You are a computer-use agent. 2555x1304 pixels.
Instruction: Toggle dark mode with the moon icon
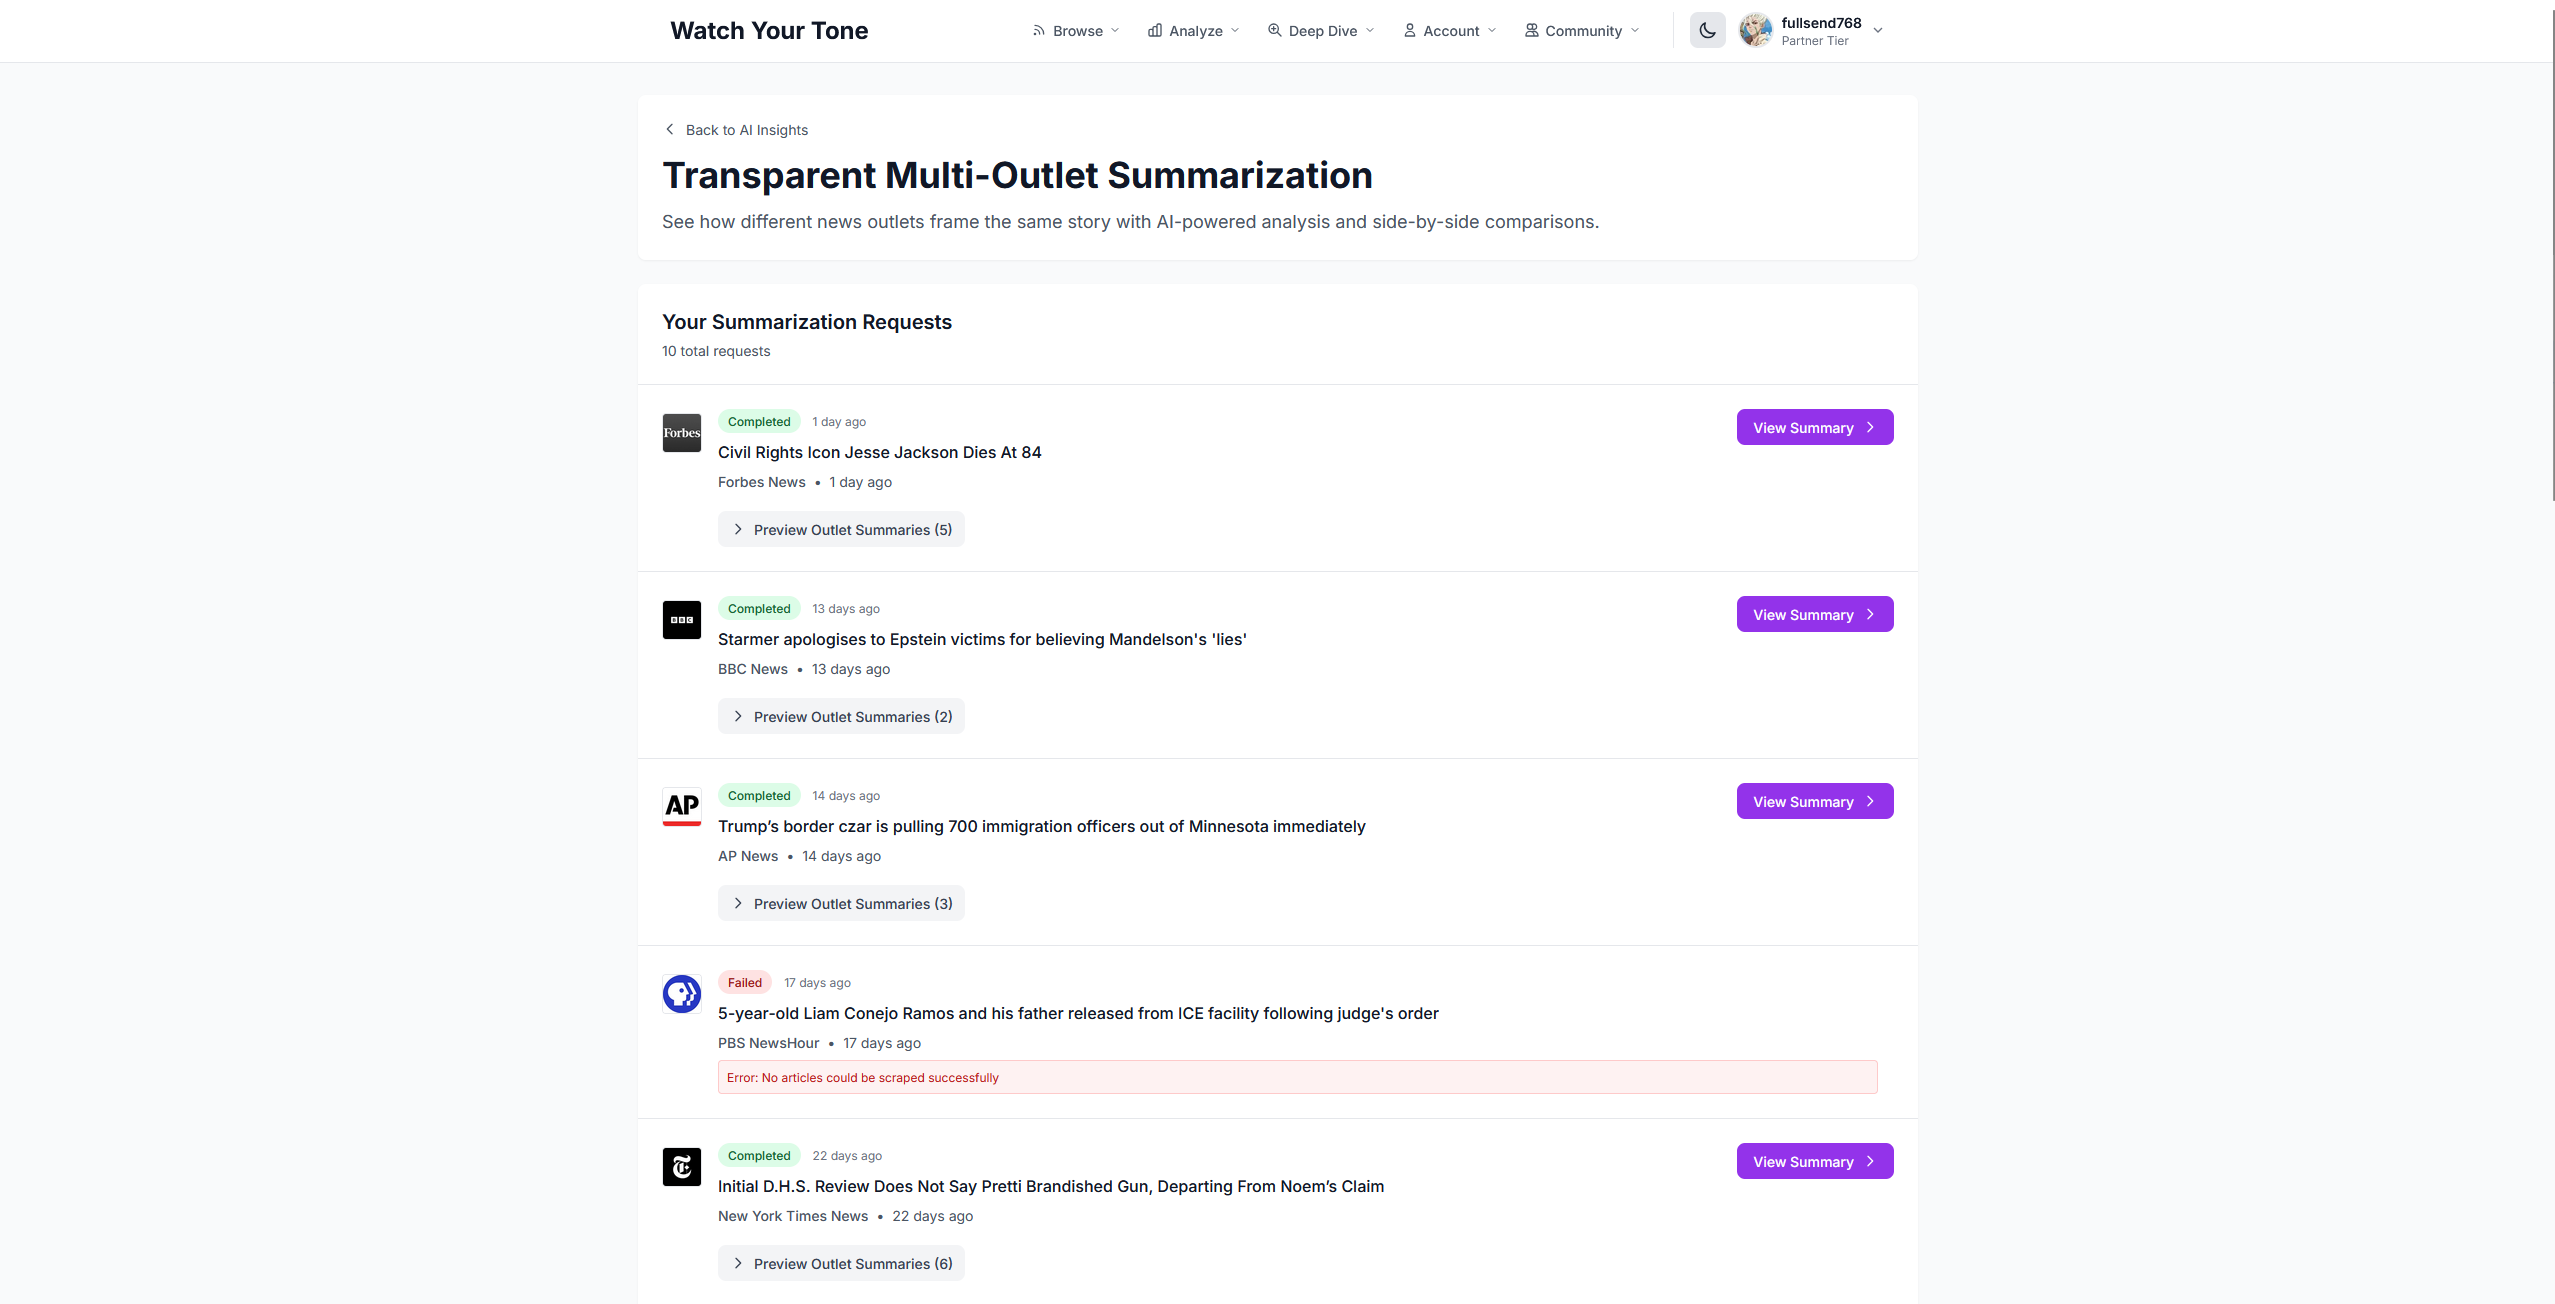click(x=1707, y=31)
